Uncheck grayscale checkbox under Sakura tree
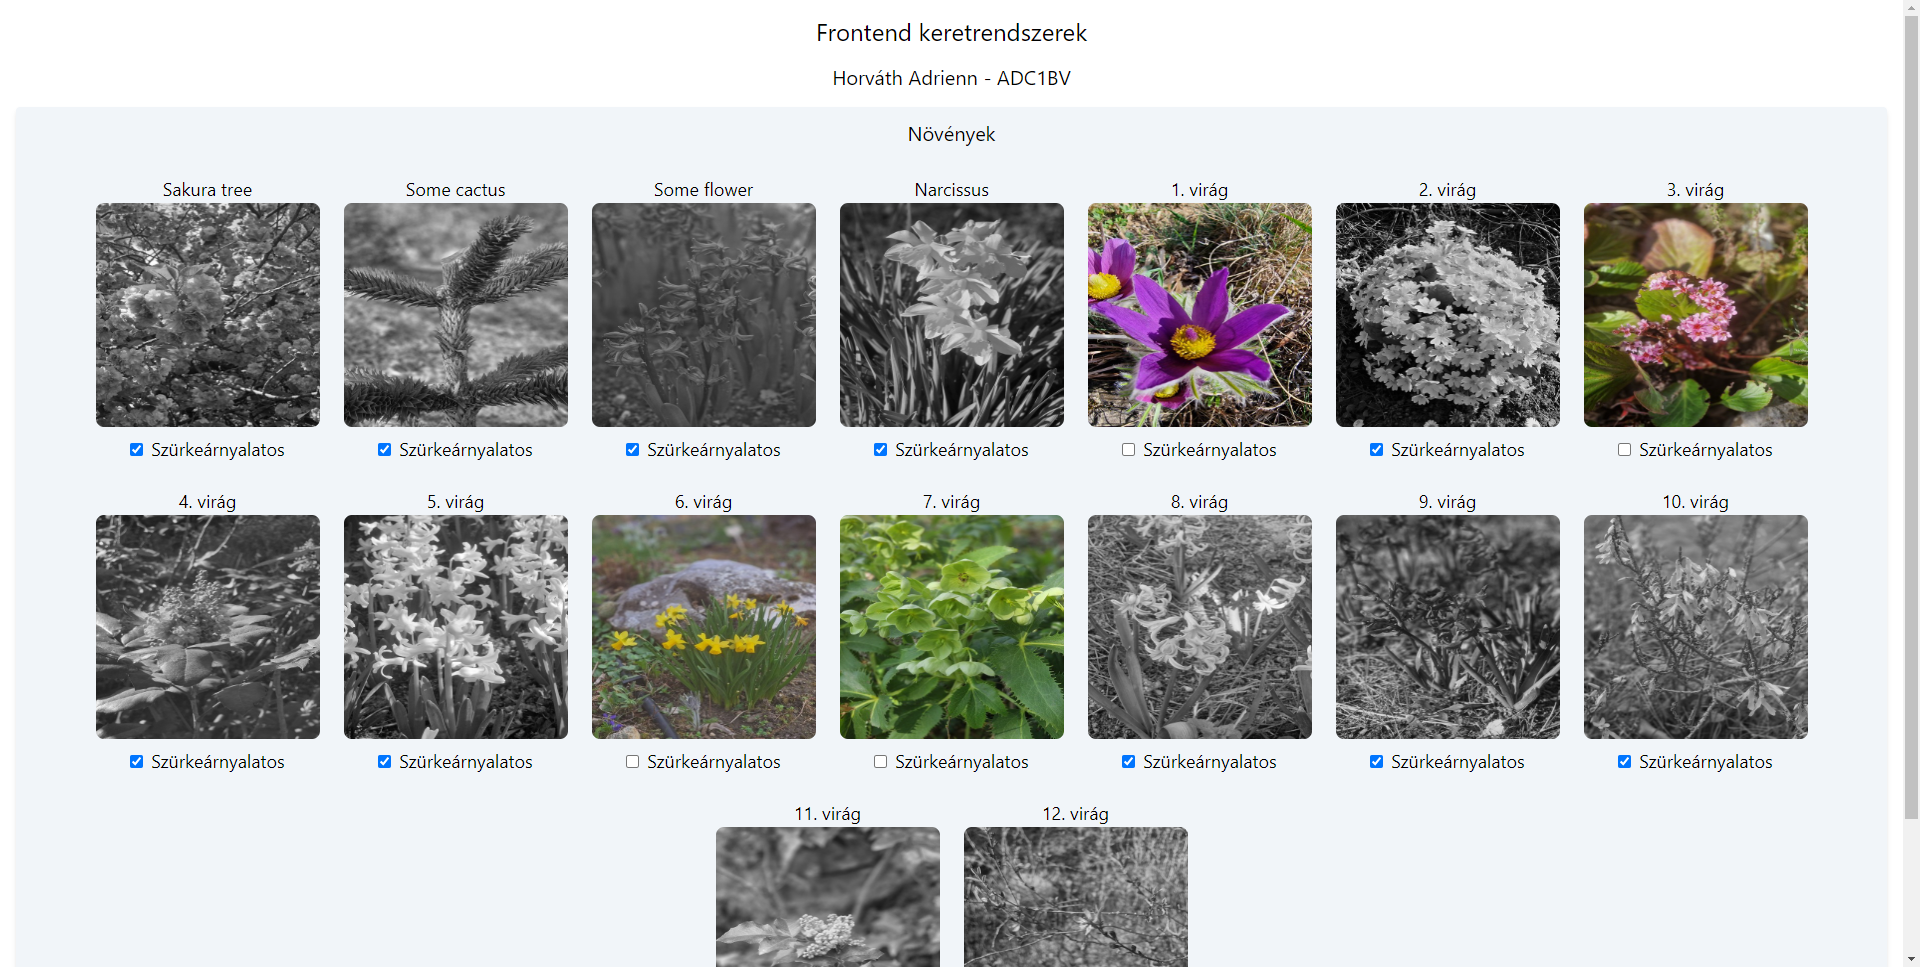The image size is (1920, 967). (136, 450)
